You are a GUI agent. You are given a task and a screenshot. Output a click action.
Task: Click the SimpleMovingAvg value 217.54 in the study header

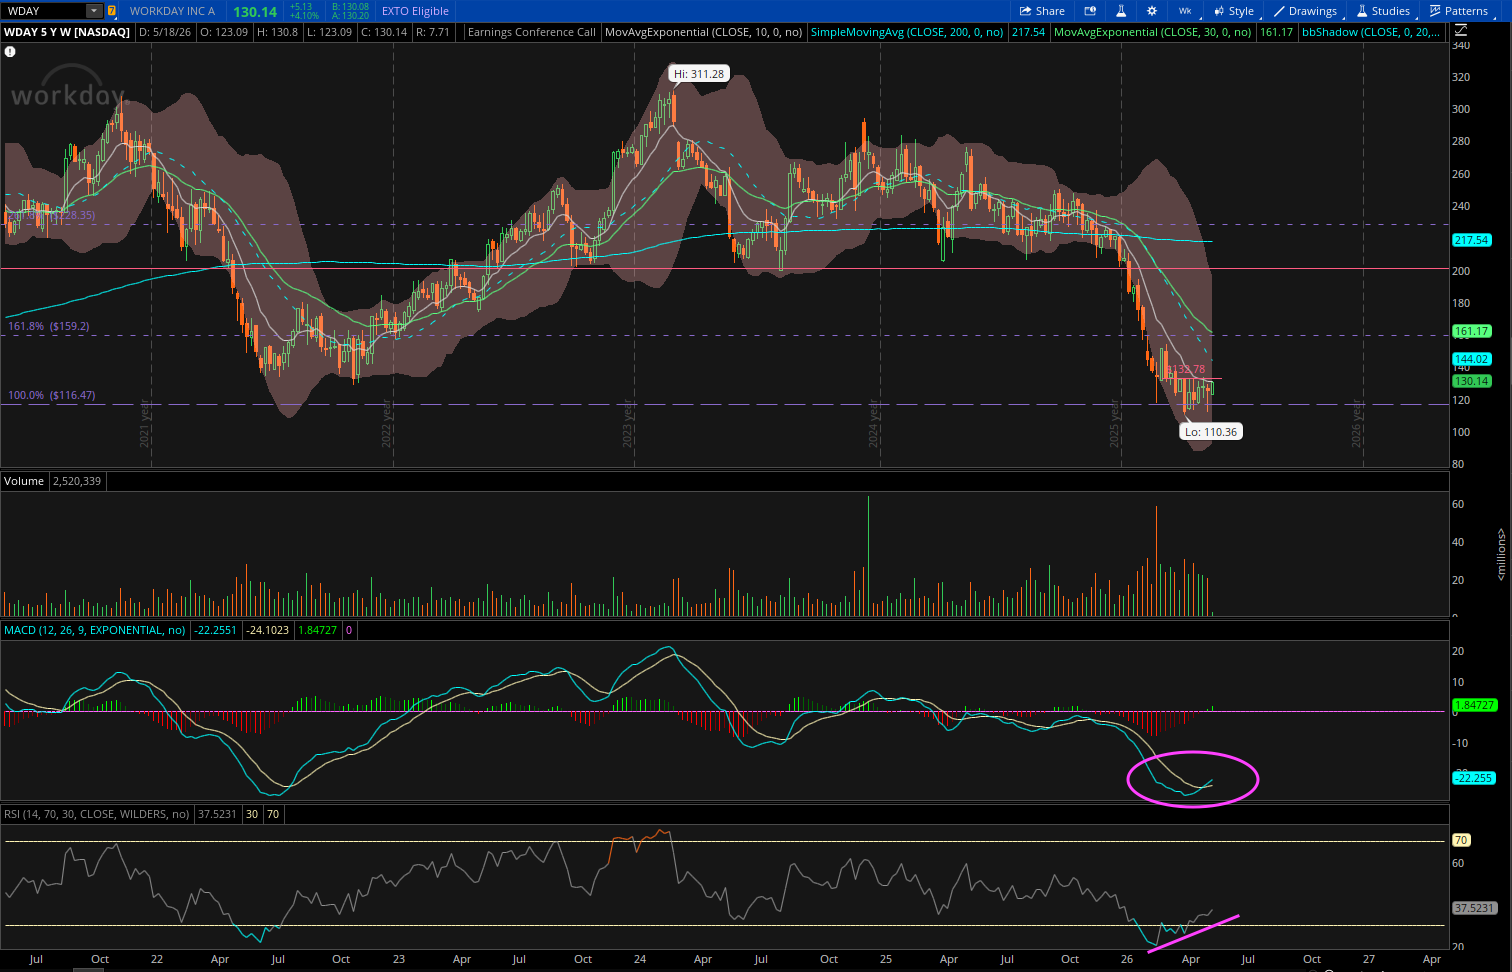click(1028, 32)
